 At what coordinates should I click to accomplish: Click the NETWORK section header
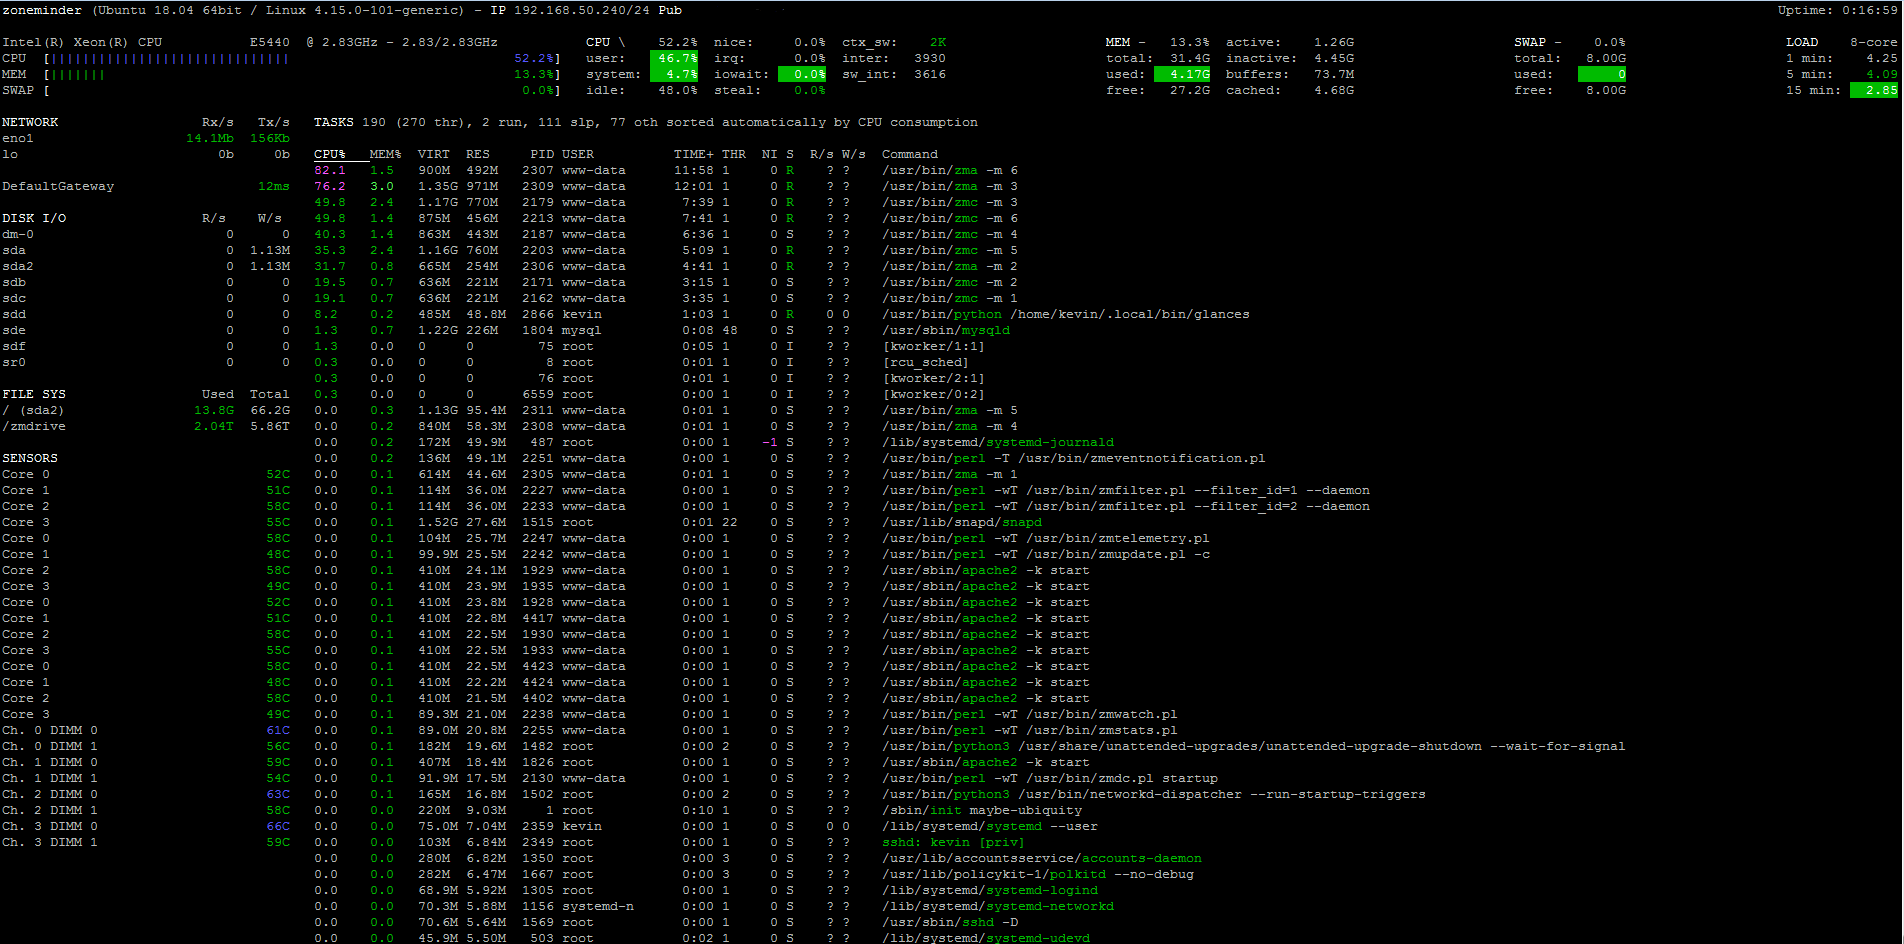[x=30, y=122]
